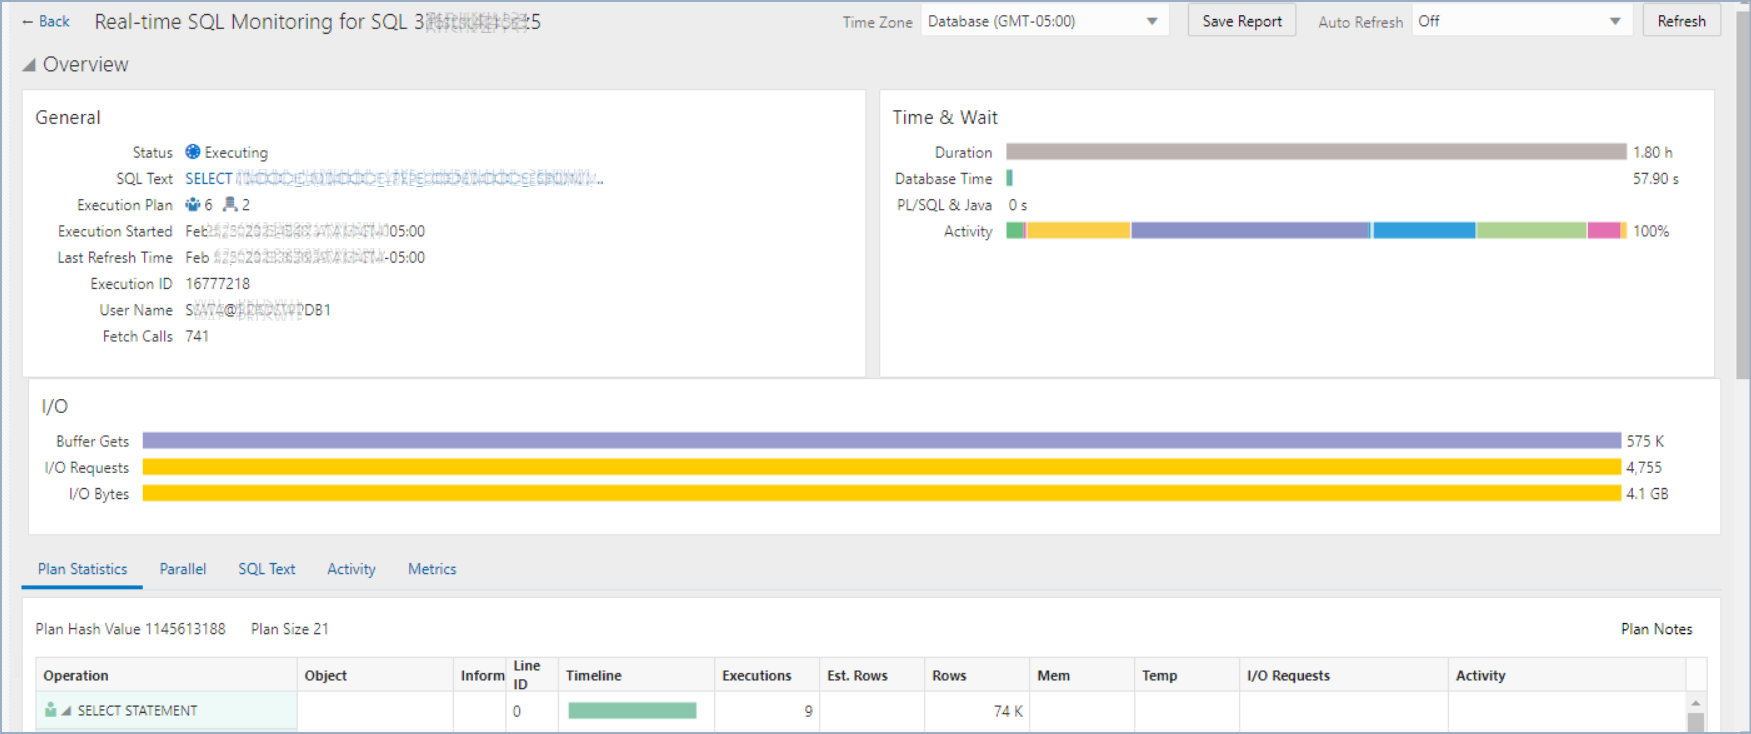Select the Metrics tab

[432, 569]
